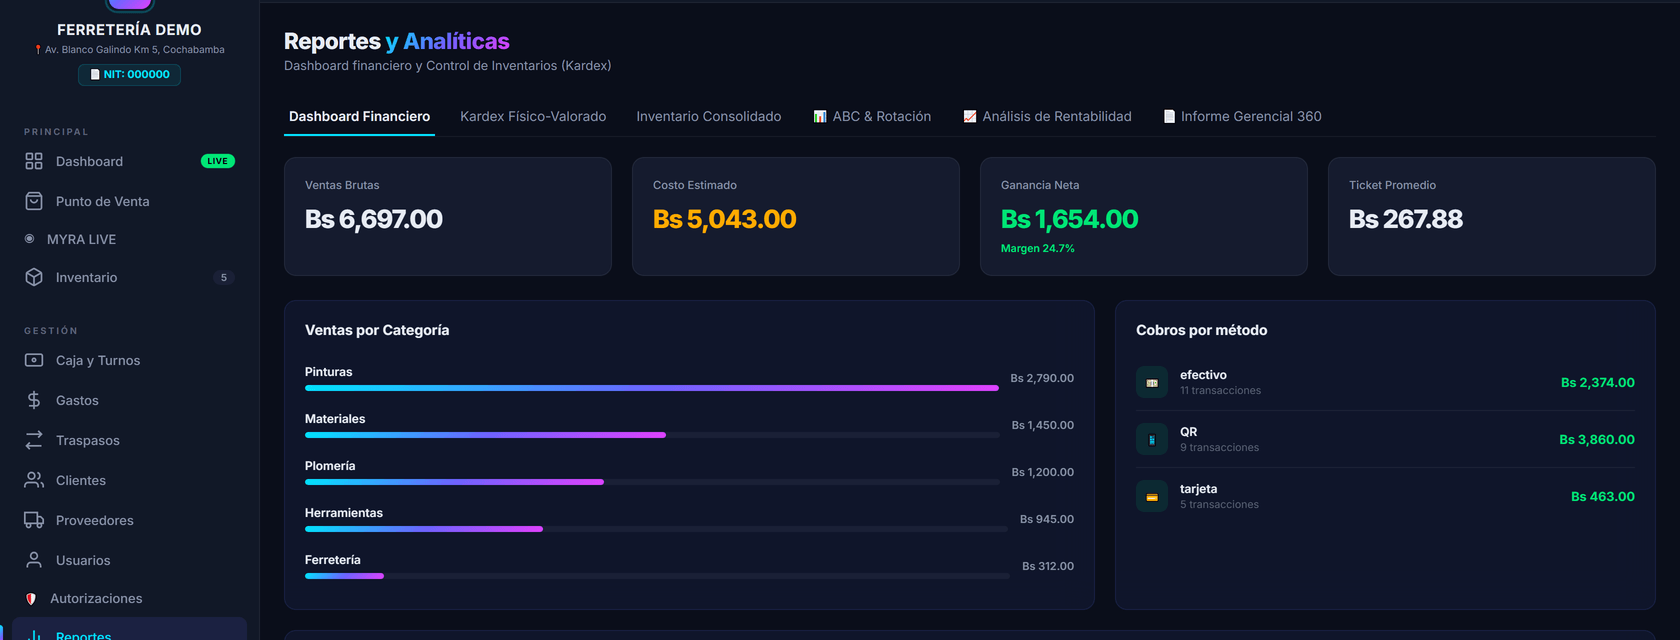Click the tarjeta card payment icon

click(x=1152, y=496)
